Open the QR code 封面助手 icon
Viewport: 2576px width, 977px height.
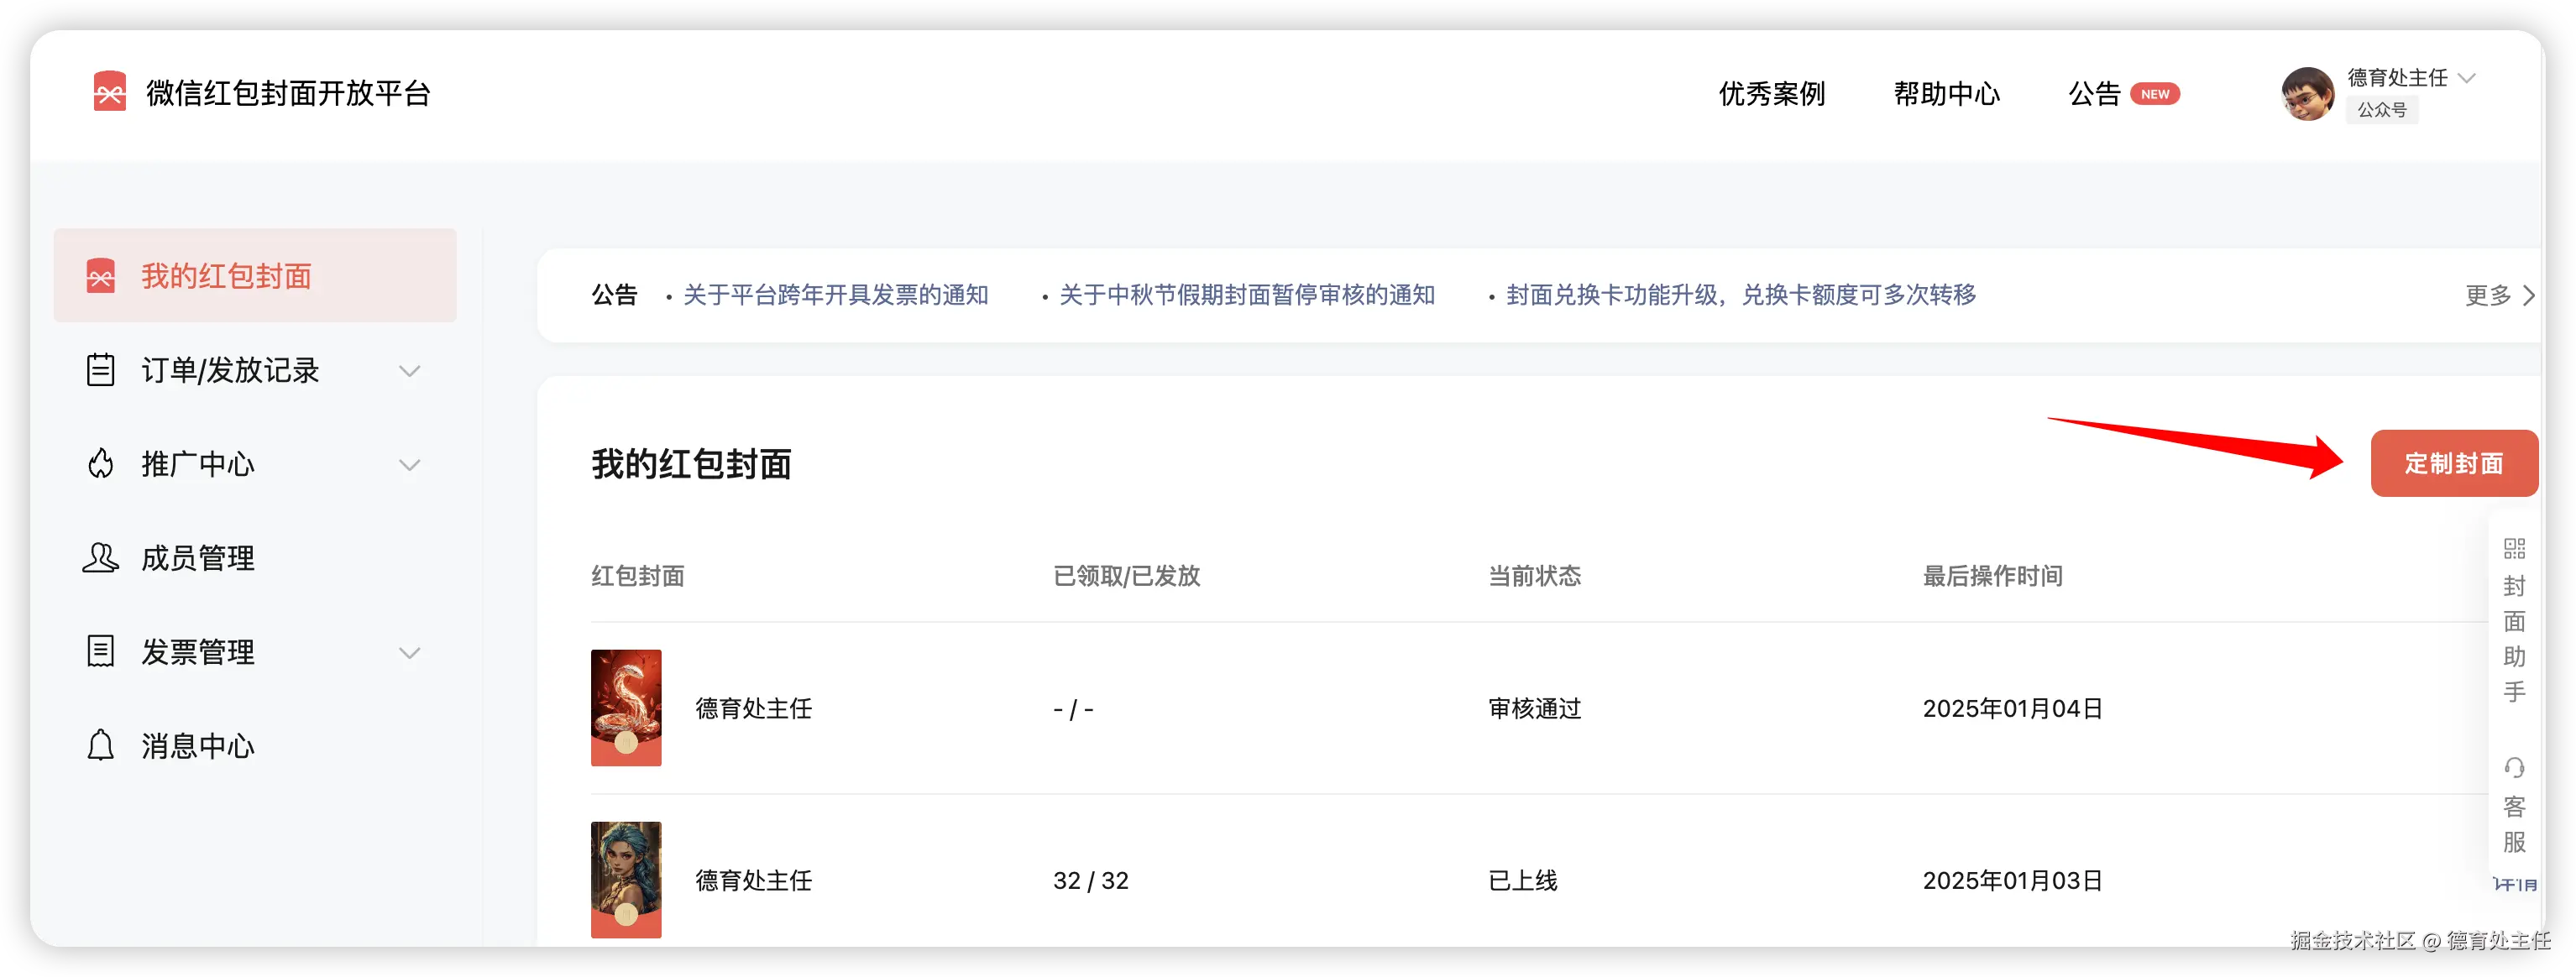(2514, 548)
